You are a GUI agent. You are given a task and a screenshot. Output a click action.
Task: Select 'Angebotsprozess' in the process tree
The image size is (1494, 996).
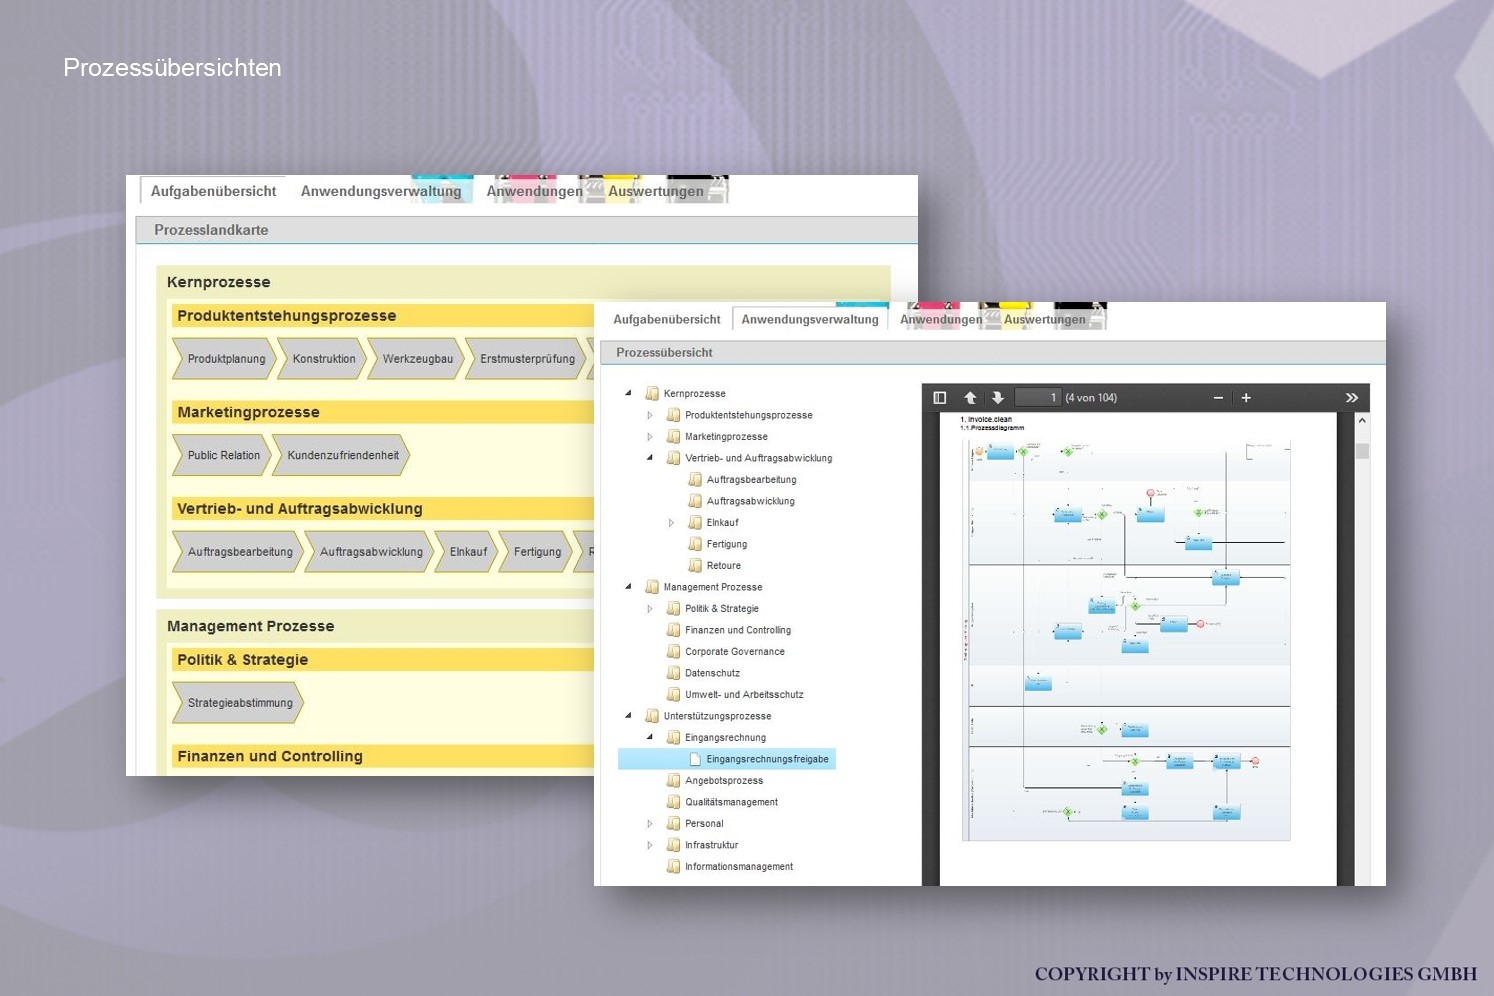(x=724, y=780)
